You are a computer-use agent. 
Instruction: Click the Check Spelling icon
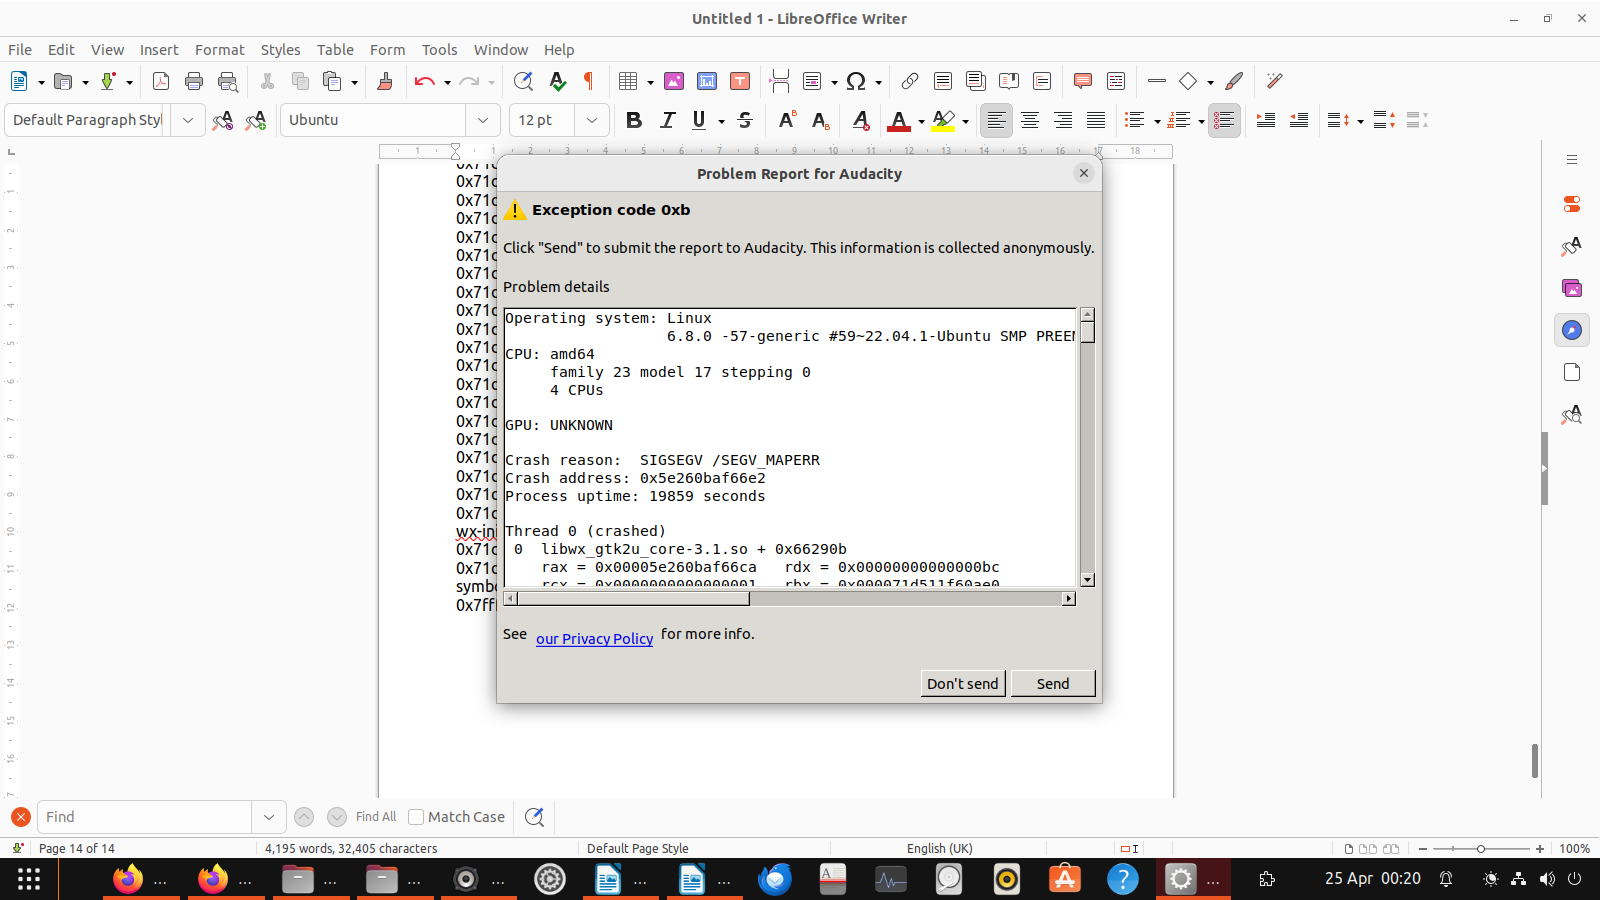click(557, 81)
